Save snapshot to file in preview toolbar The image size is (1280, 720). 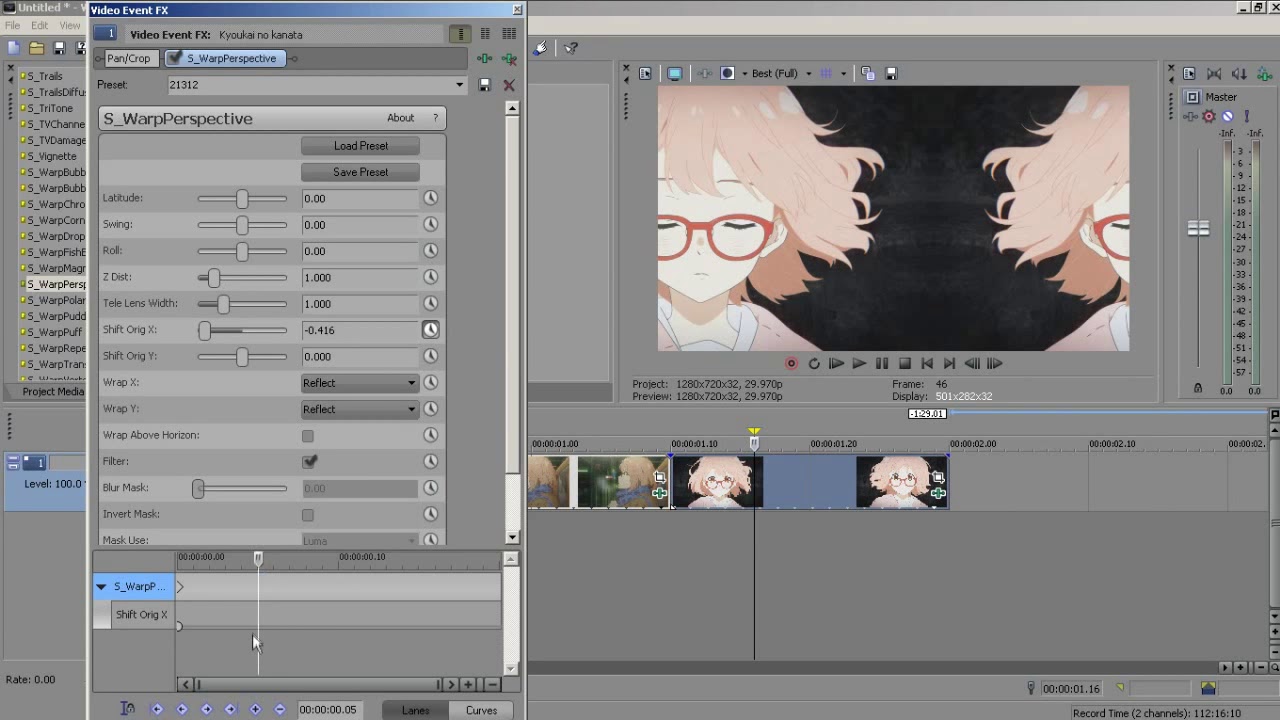click(891, 74)
